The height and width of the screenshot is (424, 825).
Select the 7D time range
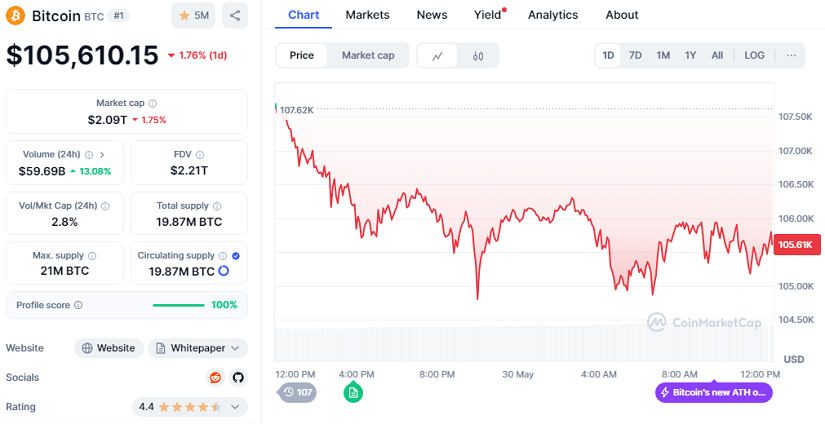point(635,56)
